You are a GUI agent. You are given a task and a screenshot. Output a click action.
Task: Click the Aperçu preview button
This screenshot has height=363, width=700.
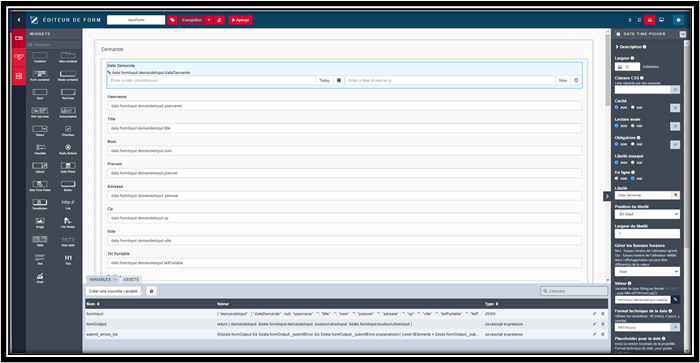(x=240, y=20)
